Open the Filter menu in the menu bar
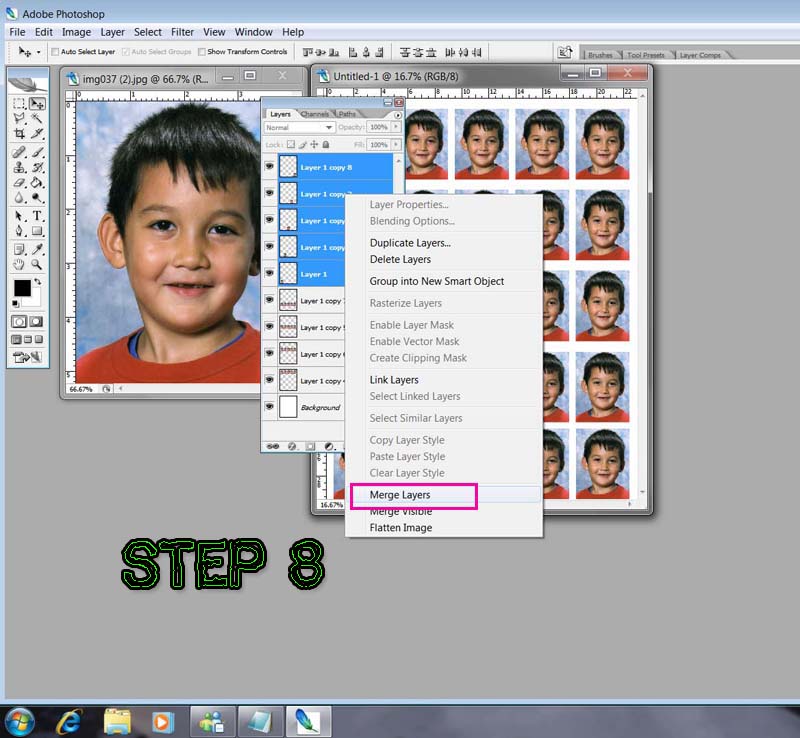 point(182,32)
